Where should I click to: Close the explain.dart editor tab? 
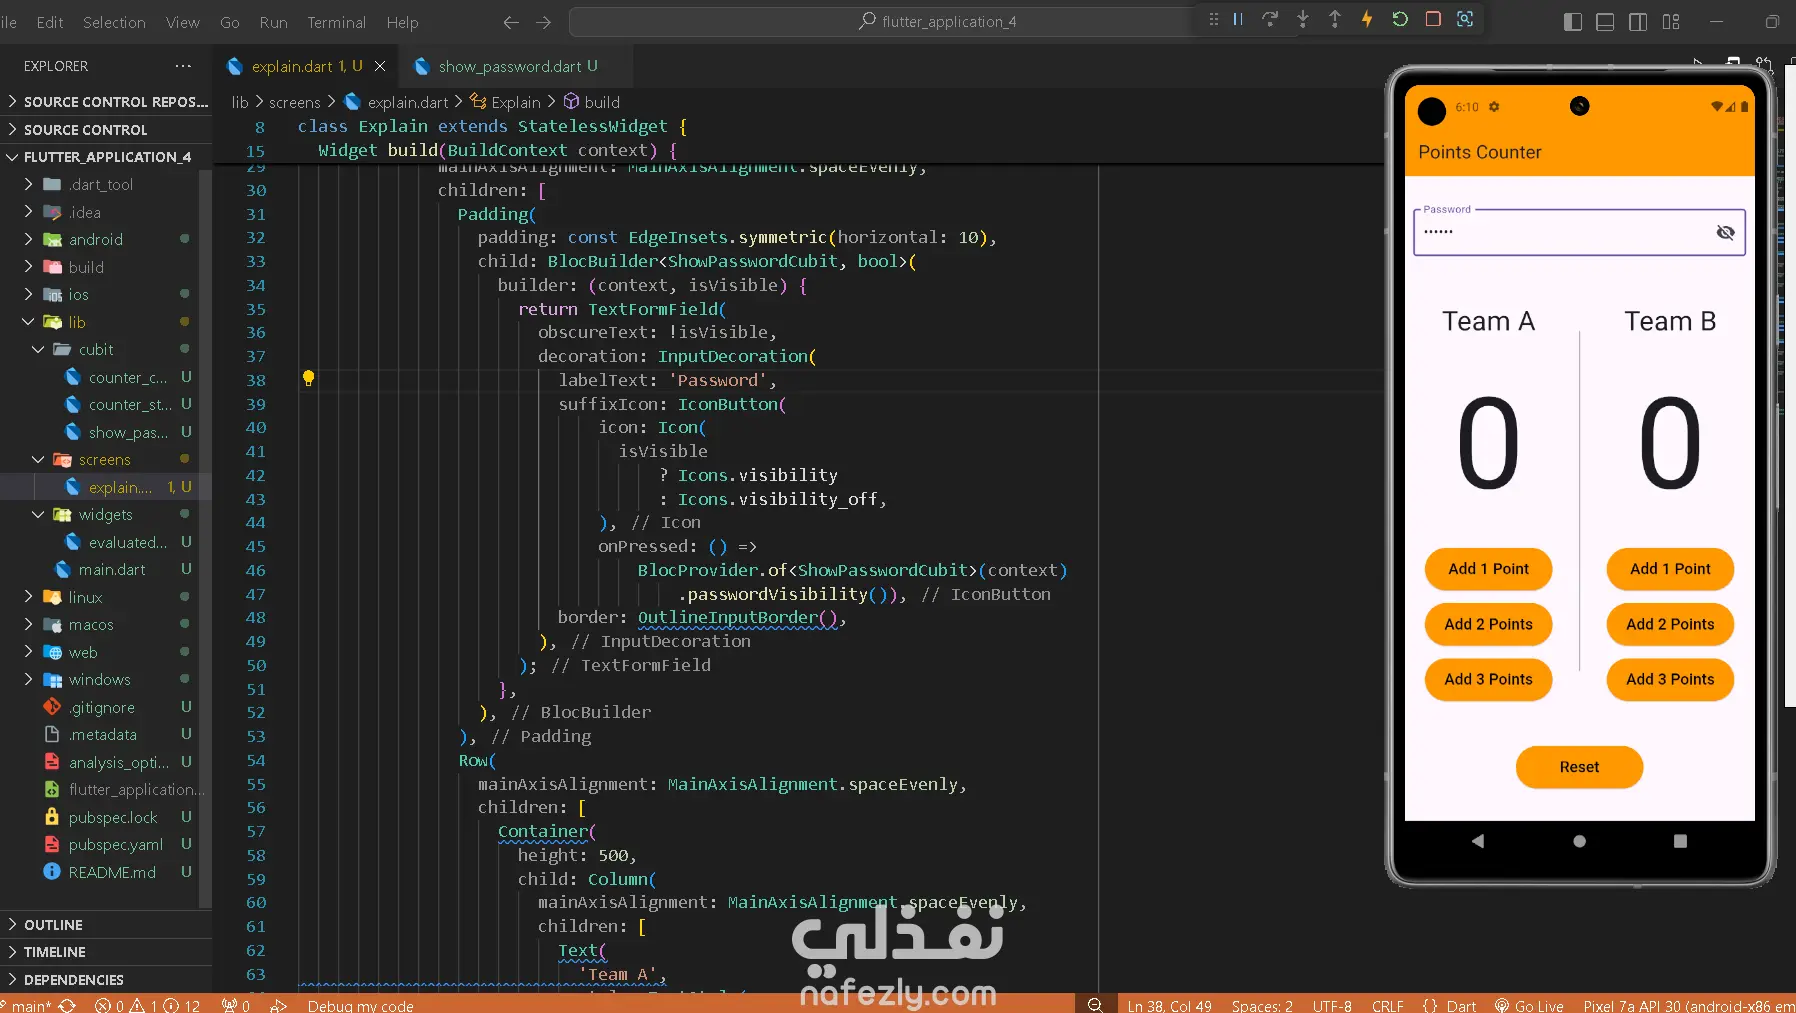[380, 66]
